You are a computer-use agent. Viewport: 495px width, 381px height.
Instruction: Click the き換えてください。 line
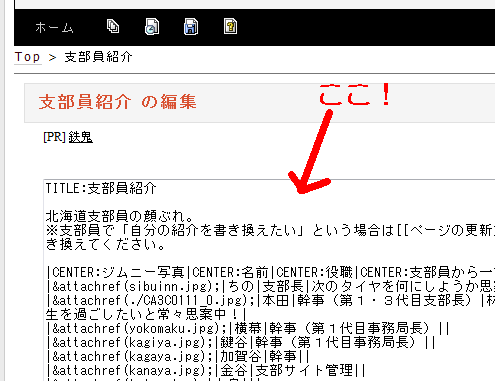(x=105, y=244)
